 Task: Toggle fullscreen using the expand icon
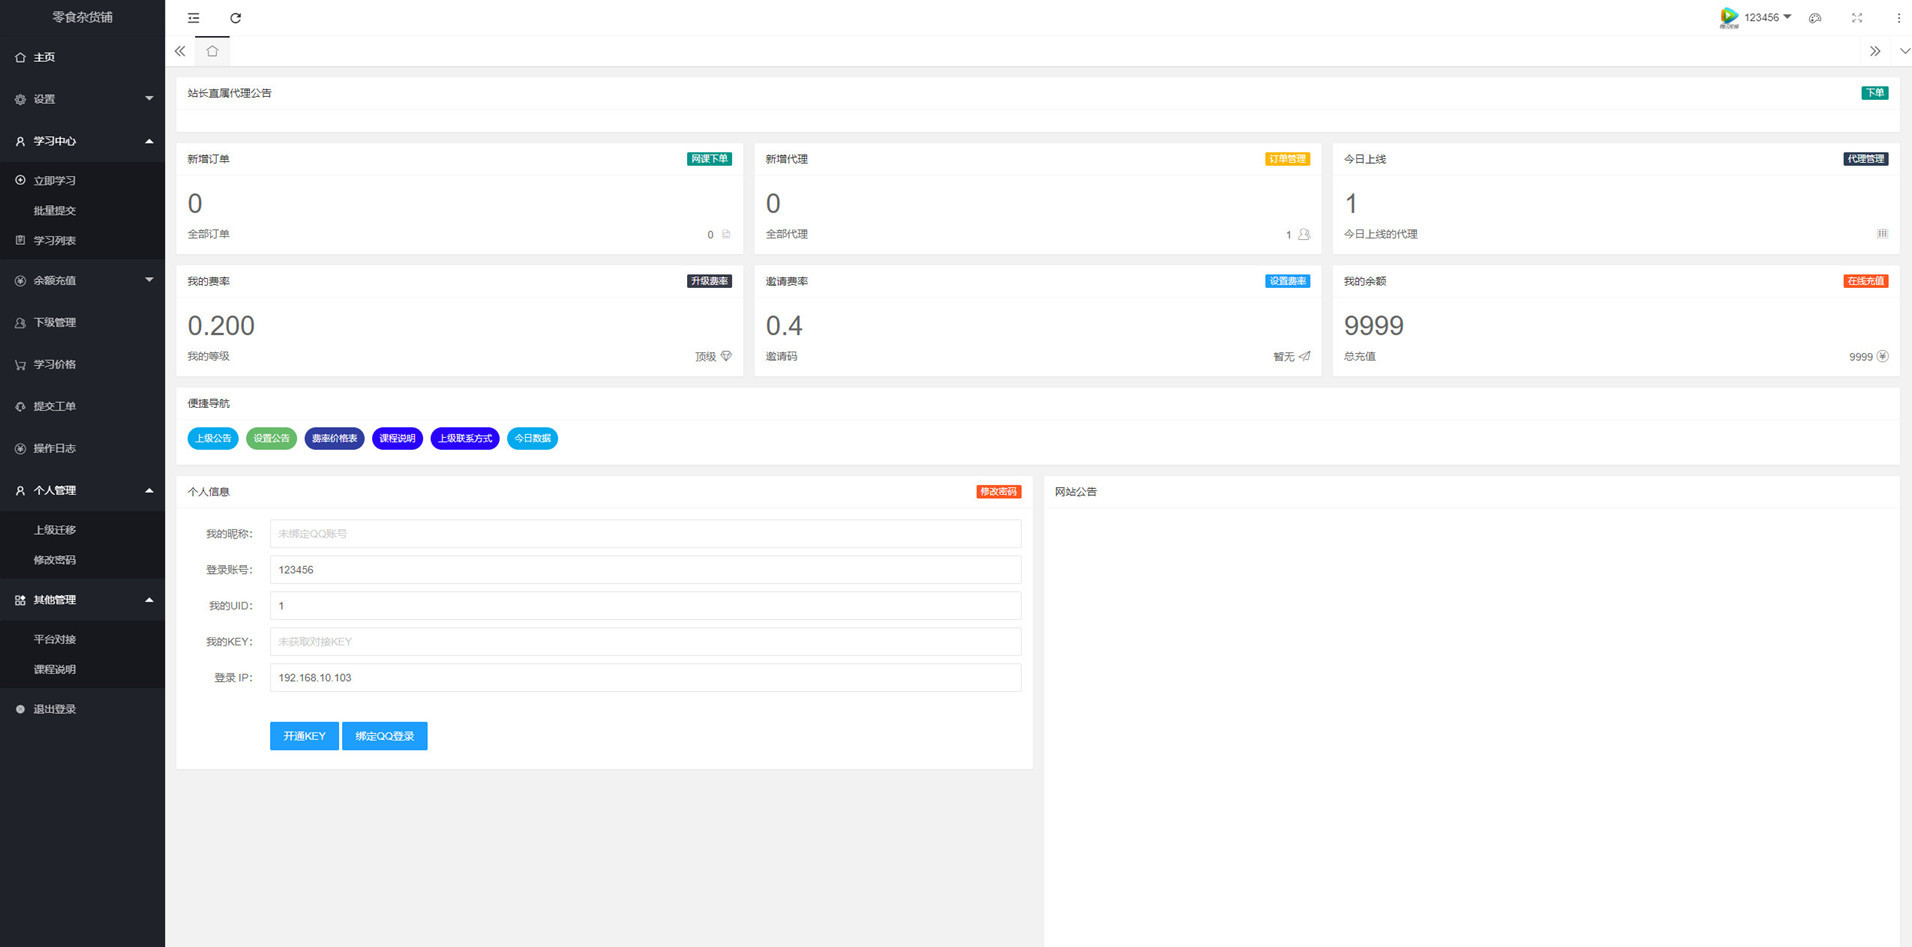(x=1857, y=18)
